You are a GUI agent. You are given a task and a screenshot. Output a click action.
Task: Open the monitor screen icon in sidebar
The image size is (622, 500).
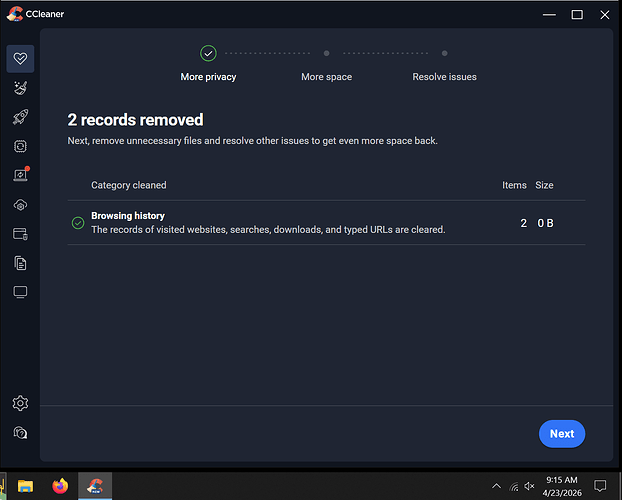coord(20,292)
